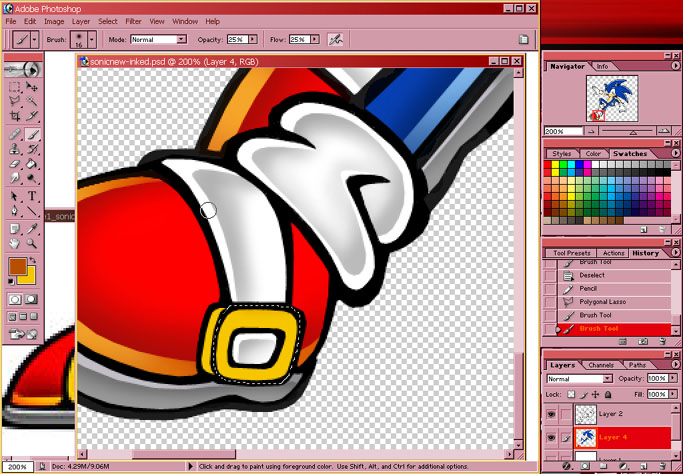Switch to the Info tab

coord(602,66)
